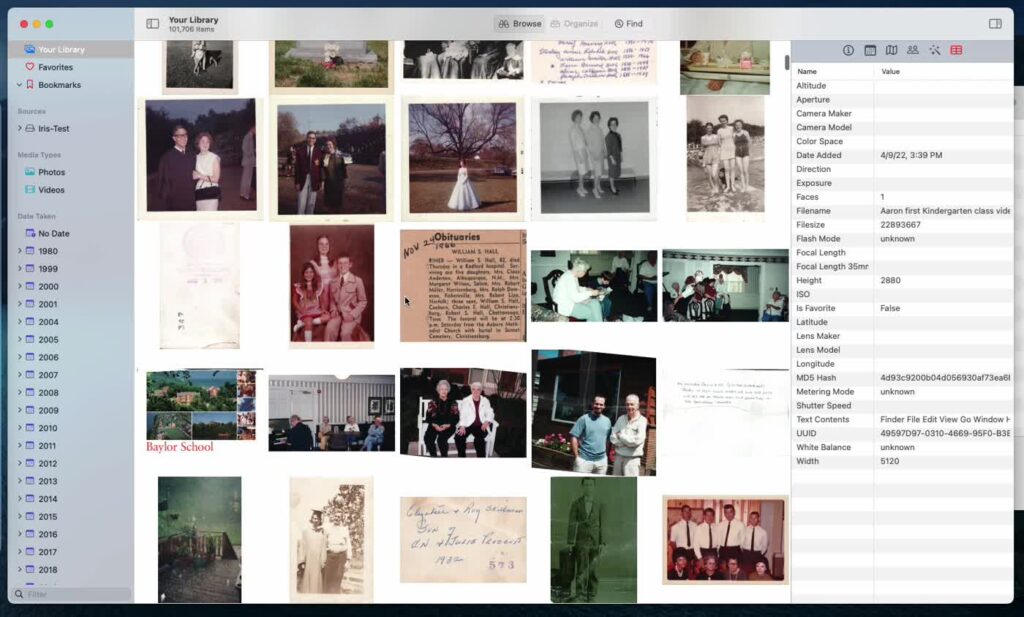
Task: Open the people/faces inspector icon
Action: (913, 50)
